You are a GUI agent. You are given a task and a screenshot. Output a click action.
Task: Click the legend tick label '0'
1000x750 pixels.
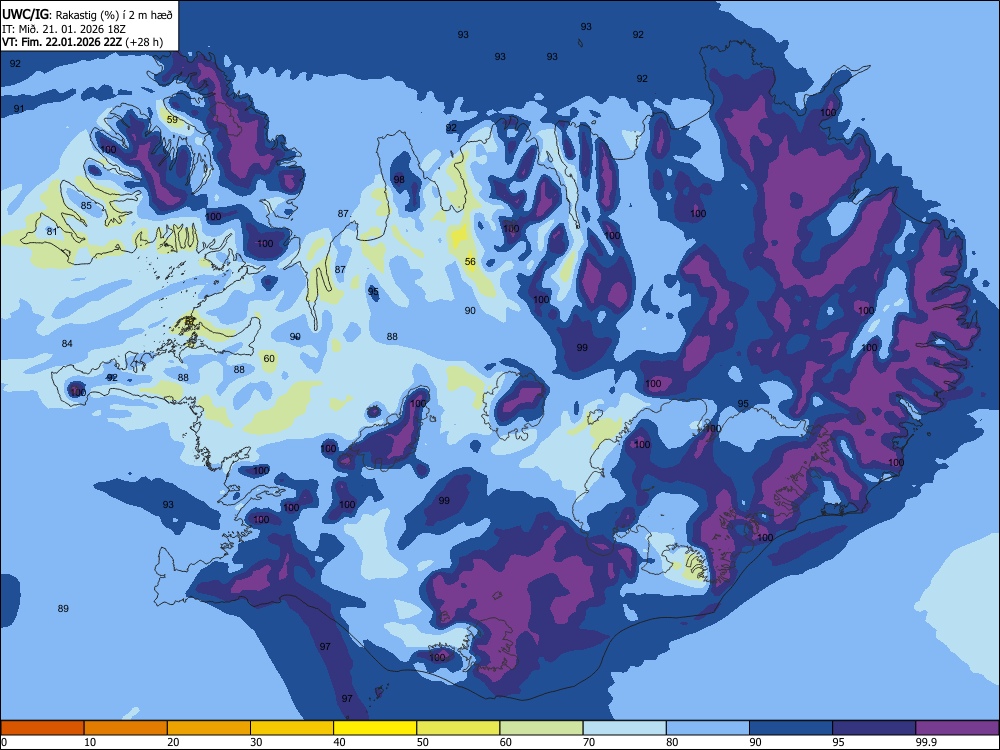tap(4, 742)
